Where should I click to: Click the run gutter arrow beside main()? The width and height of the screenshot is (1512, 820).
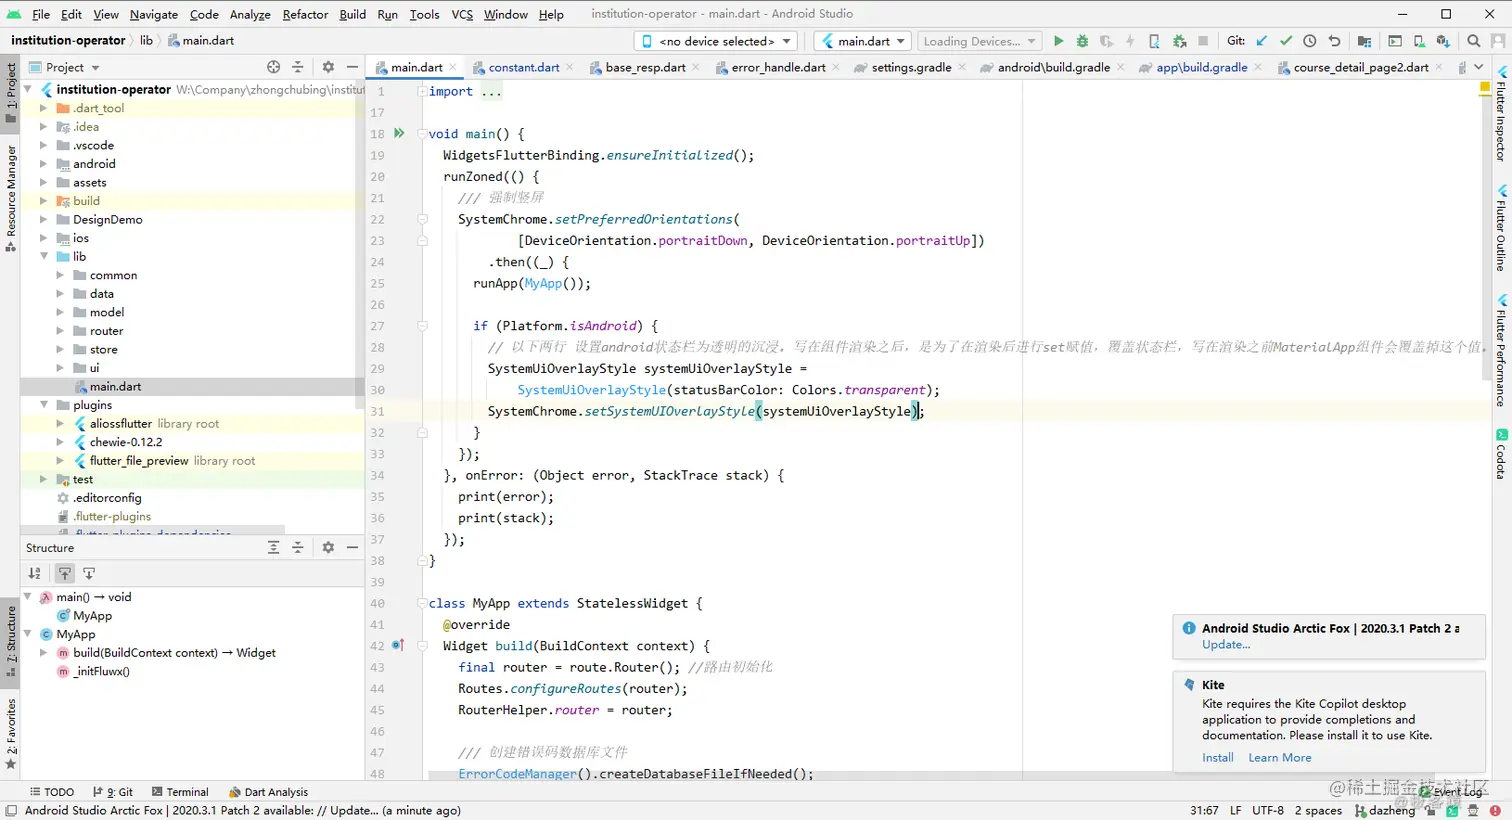[399, 133]
